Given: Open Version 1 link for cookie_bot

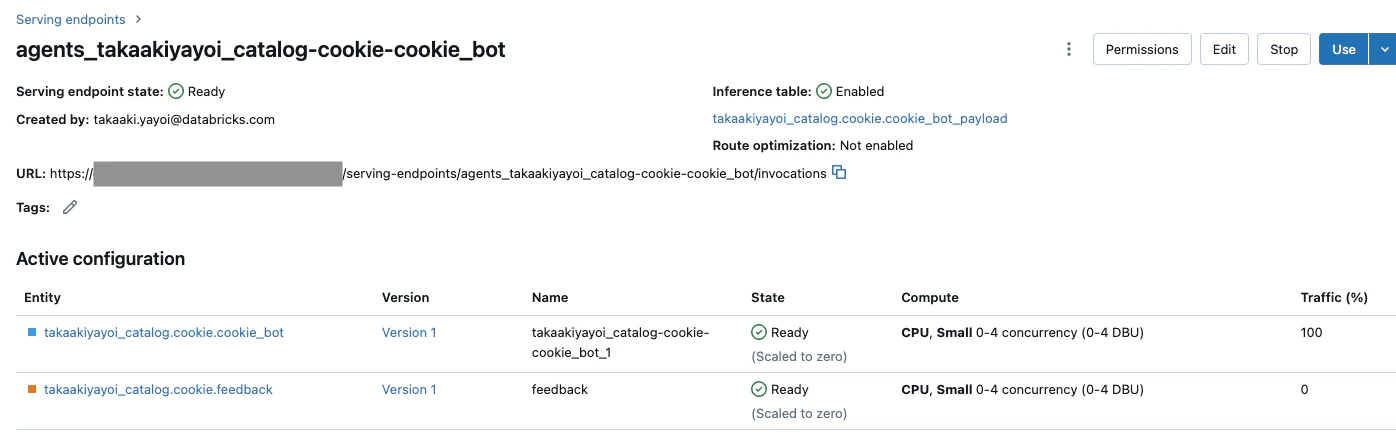Looking at the screenshot, I should (409, 332).
